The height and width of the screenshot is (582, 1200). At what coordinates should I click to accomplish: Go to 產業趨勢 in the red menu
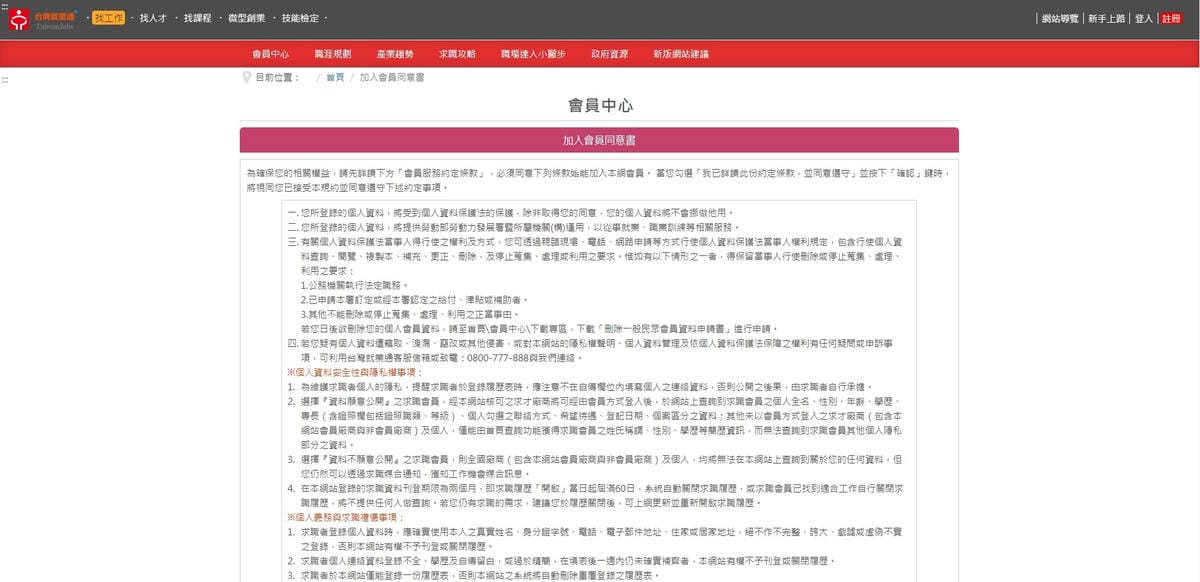(395, 54)
